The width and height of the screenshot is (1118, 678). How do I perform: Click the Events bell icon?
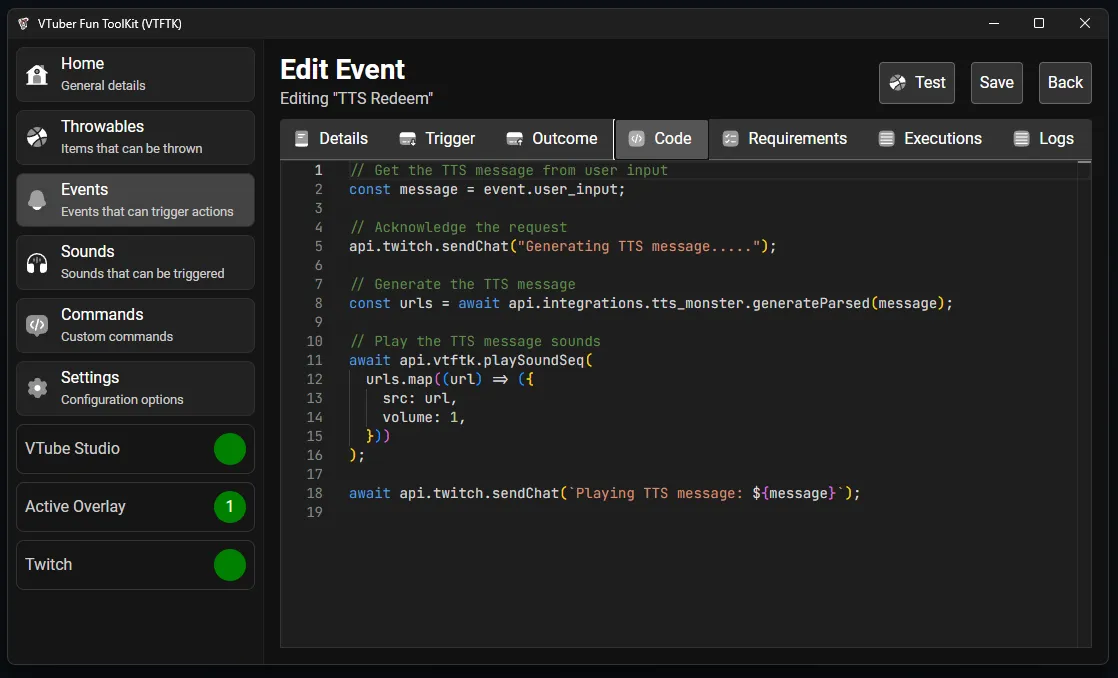tap(37, 200)
